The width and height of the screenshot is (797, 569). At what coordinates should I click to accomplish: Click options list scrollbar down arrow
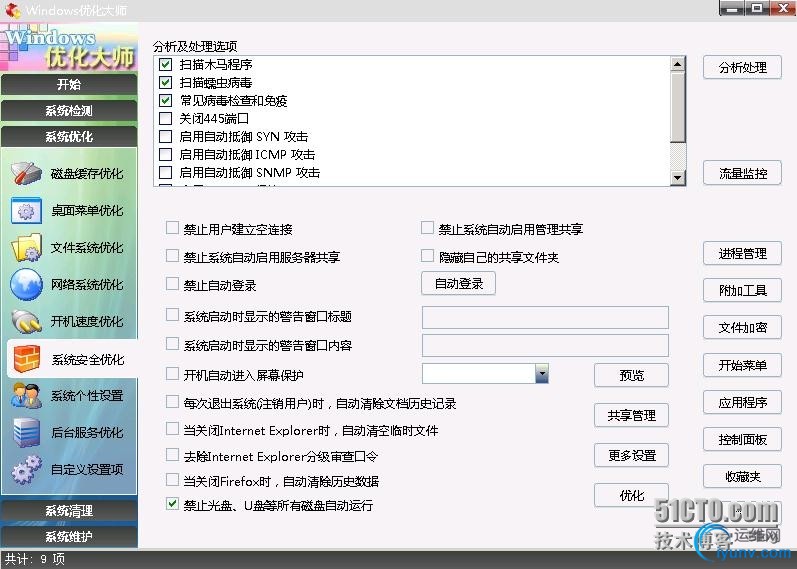678,177
